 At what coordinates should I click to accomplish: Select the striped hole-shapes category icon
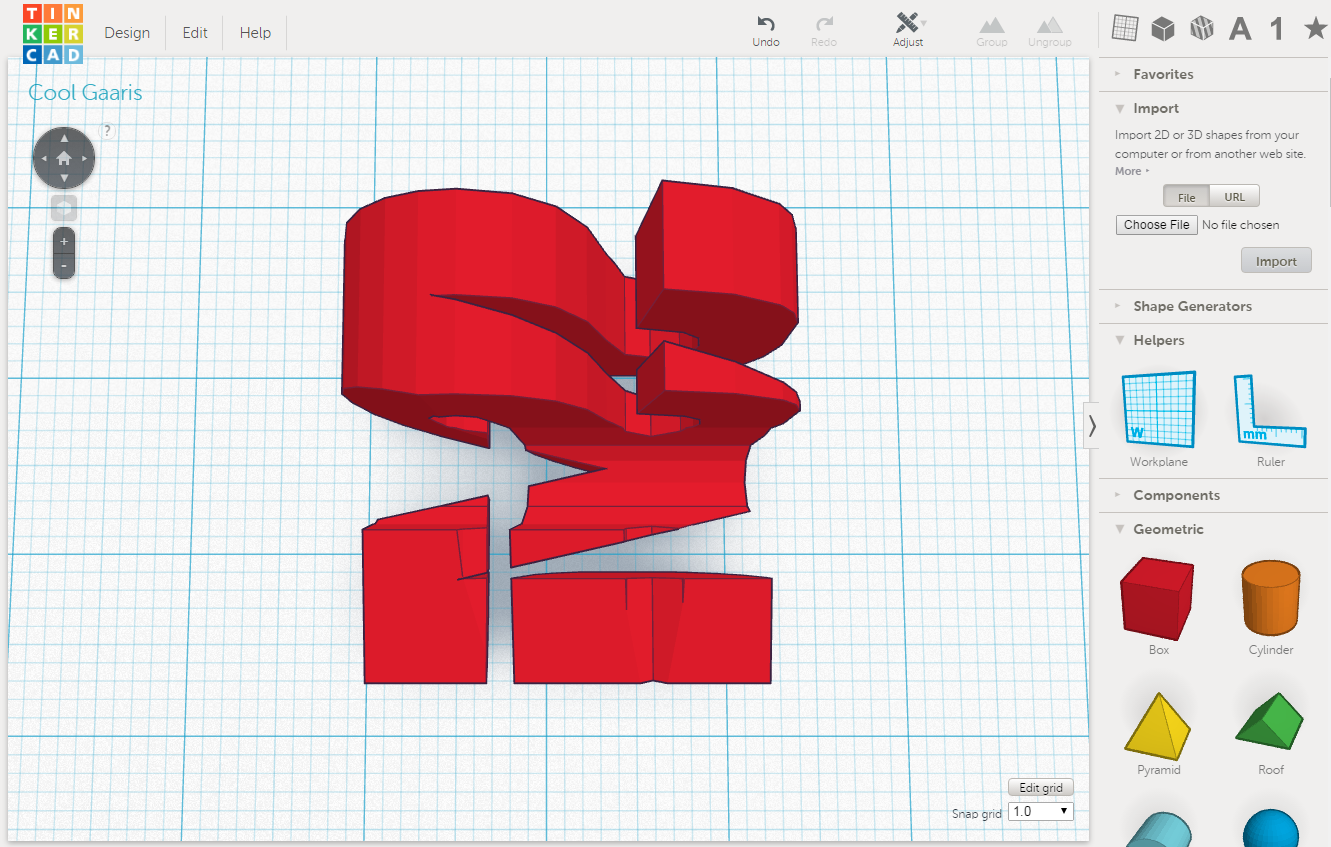click(1201, 28)
